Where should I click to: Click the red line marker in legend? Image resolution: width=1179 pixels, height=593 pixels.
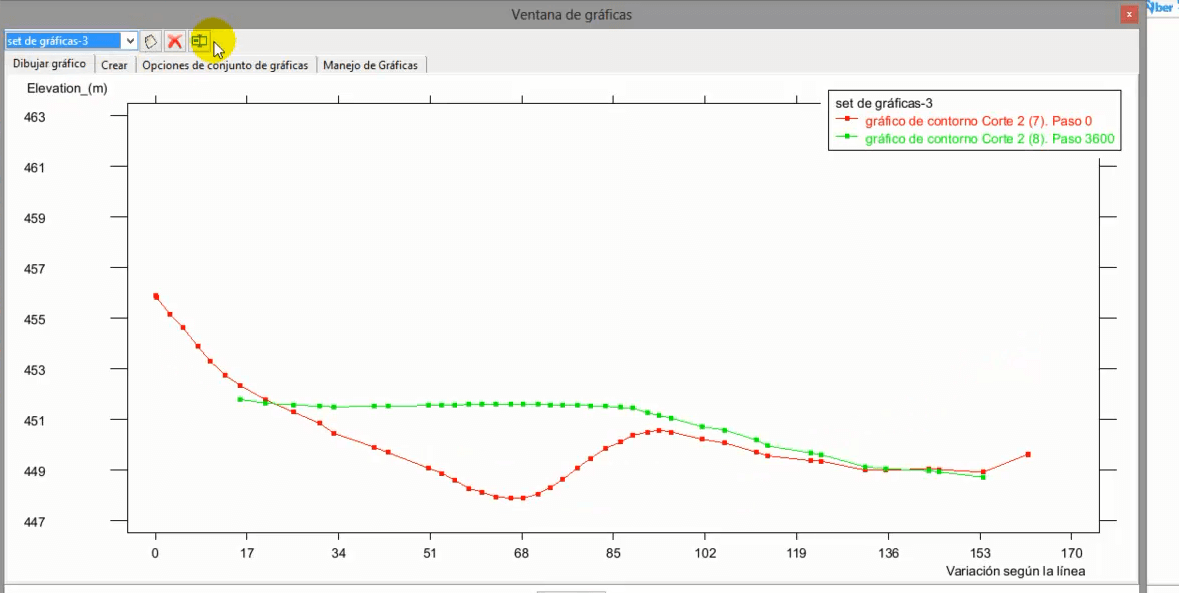pyautogui.click(x=847, y=121)
